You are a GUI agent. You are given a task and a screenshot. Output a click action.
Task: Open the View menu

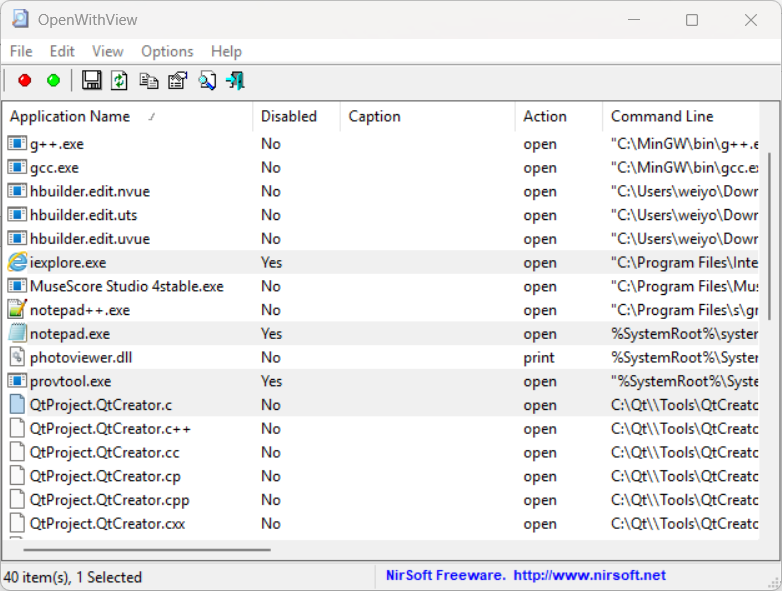(107, 51)
